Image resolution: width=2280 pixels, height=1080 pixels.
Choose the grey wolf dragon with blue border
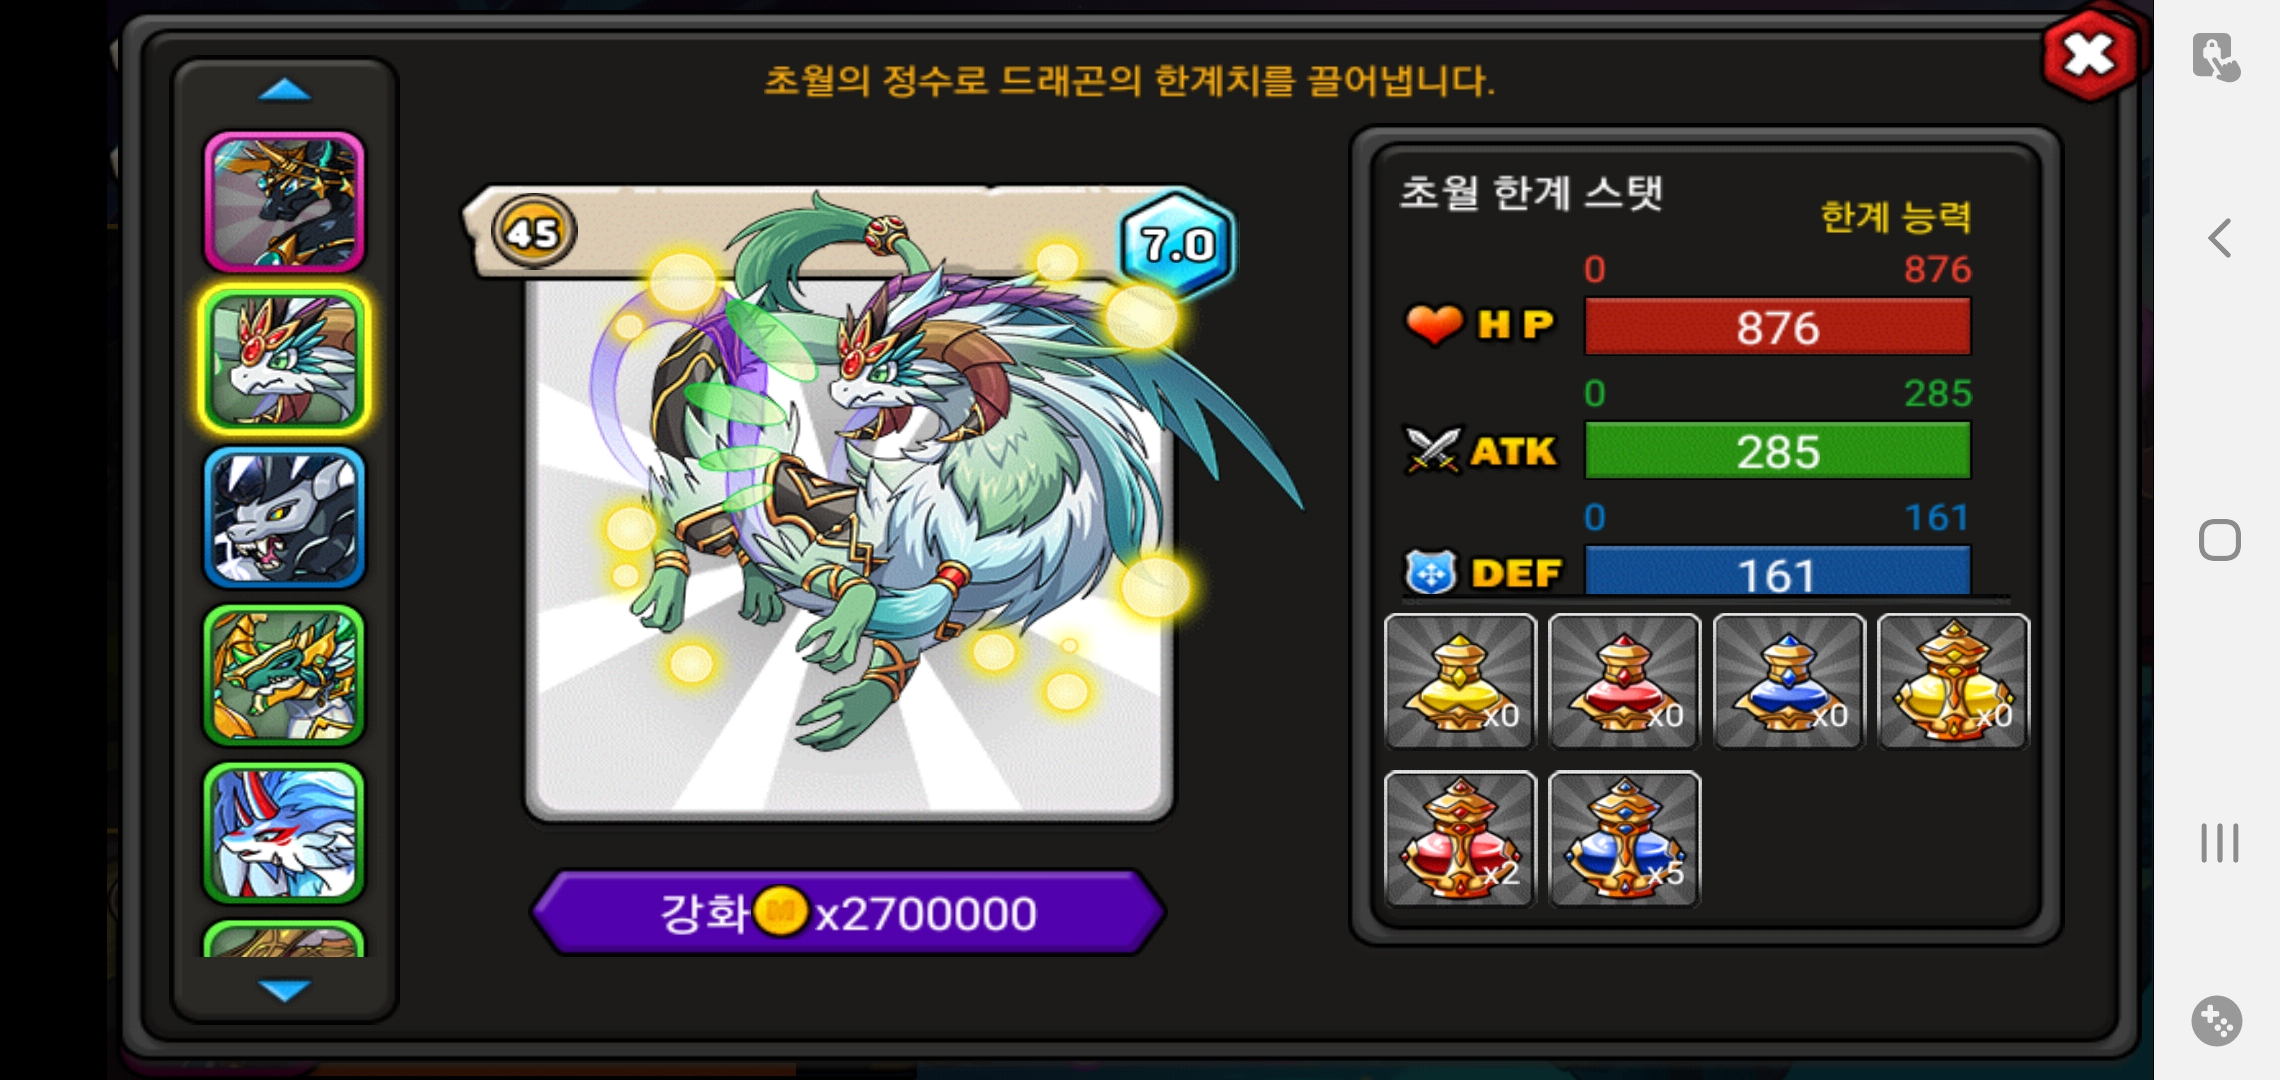point(285,517)
